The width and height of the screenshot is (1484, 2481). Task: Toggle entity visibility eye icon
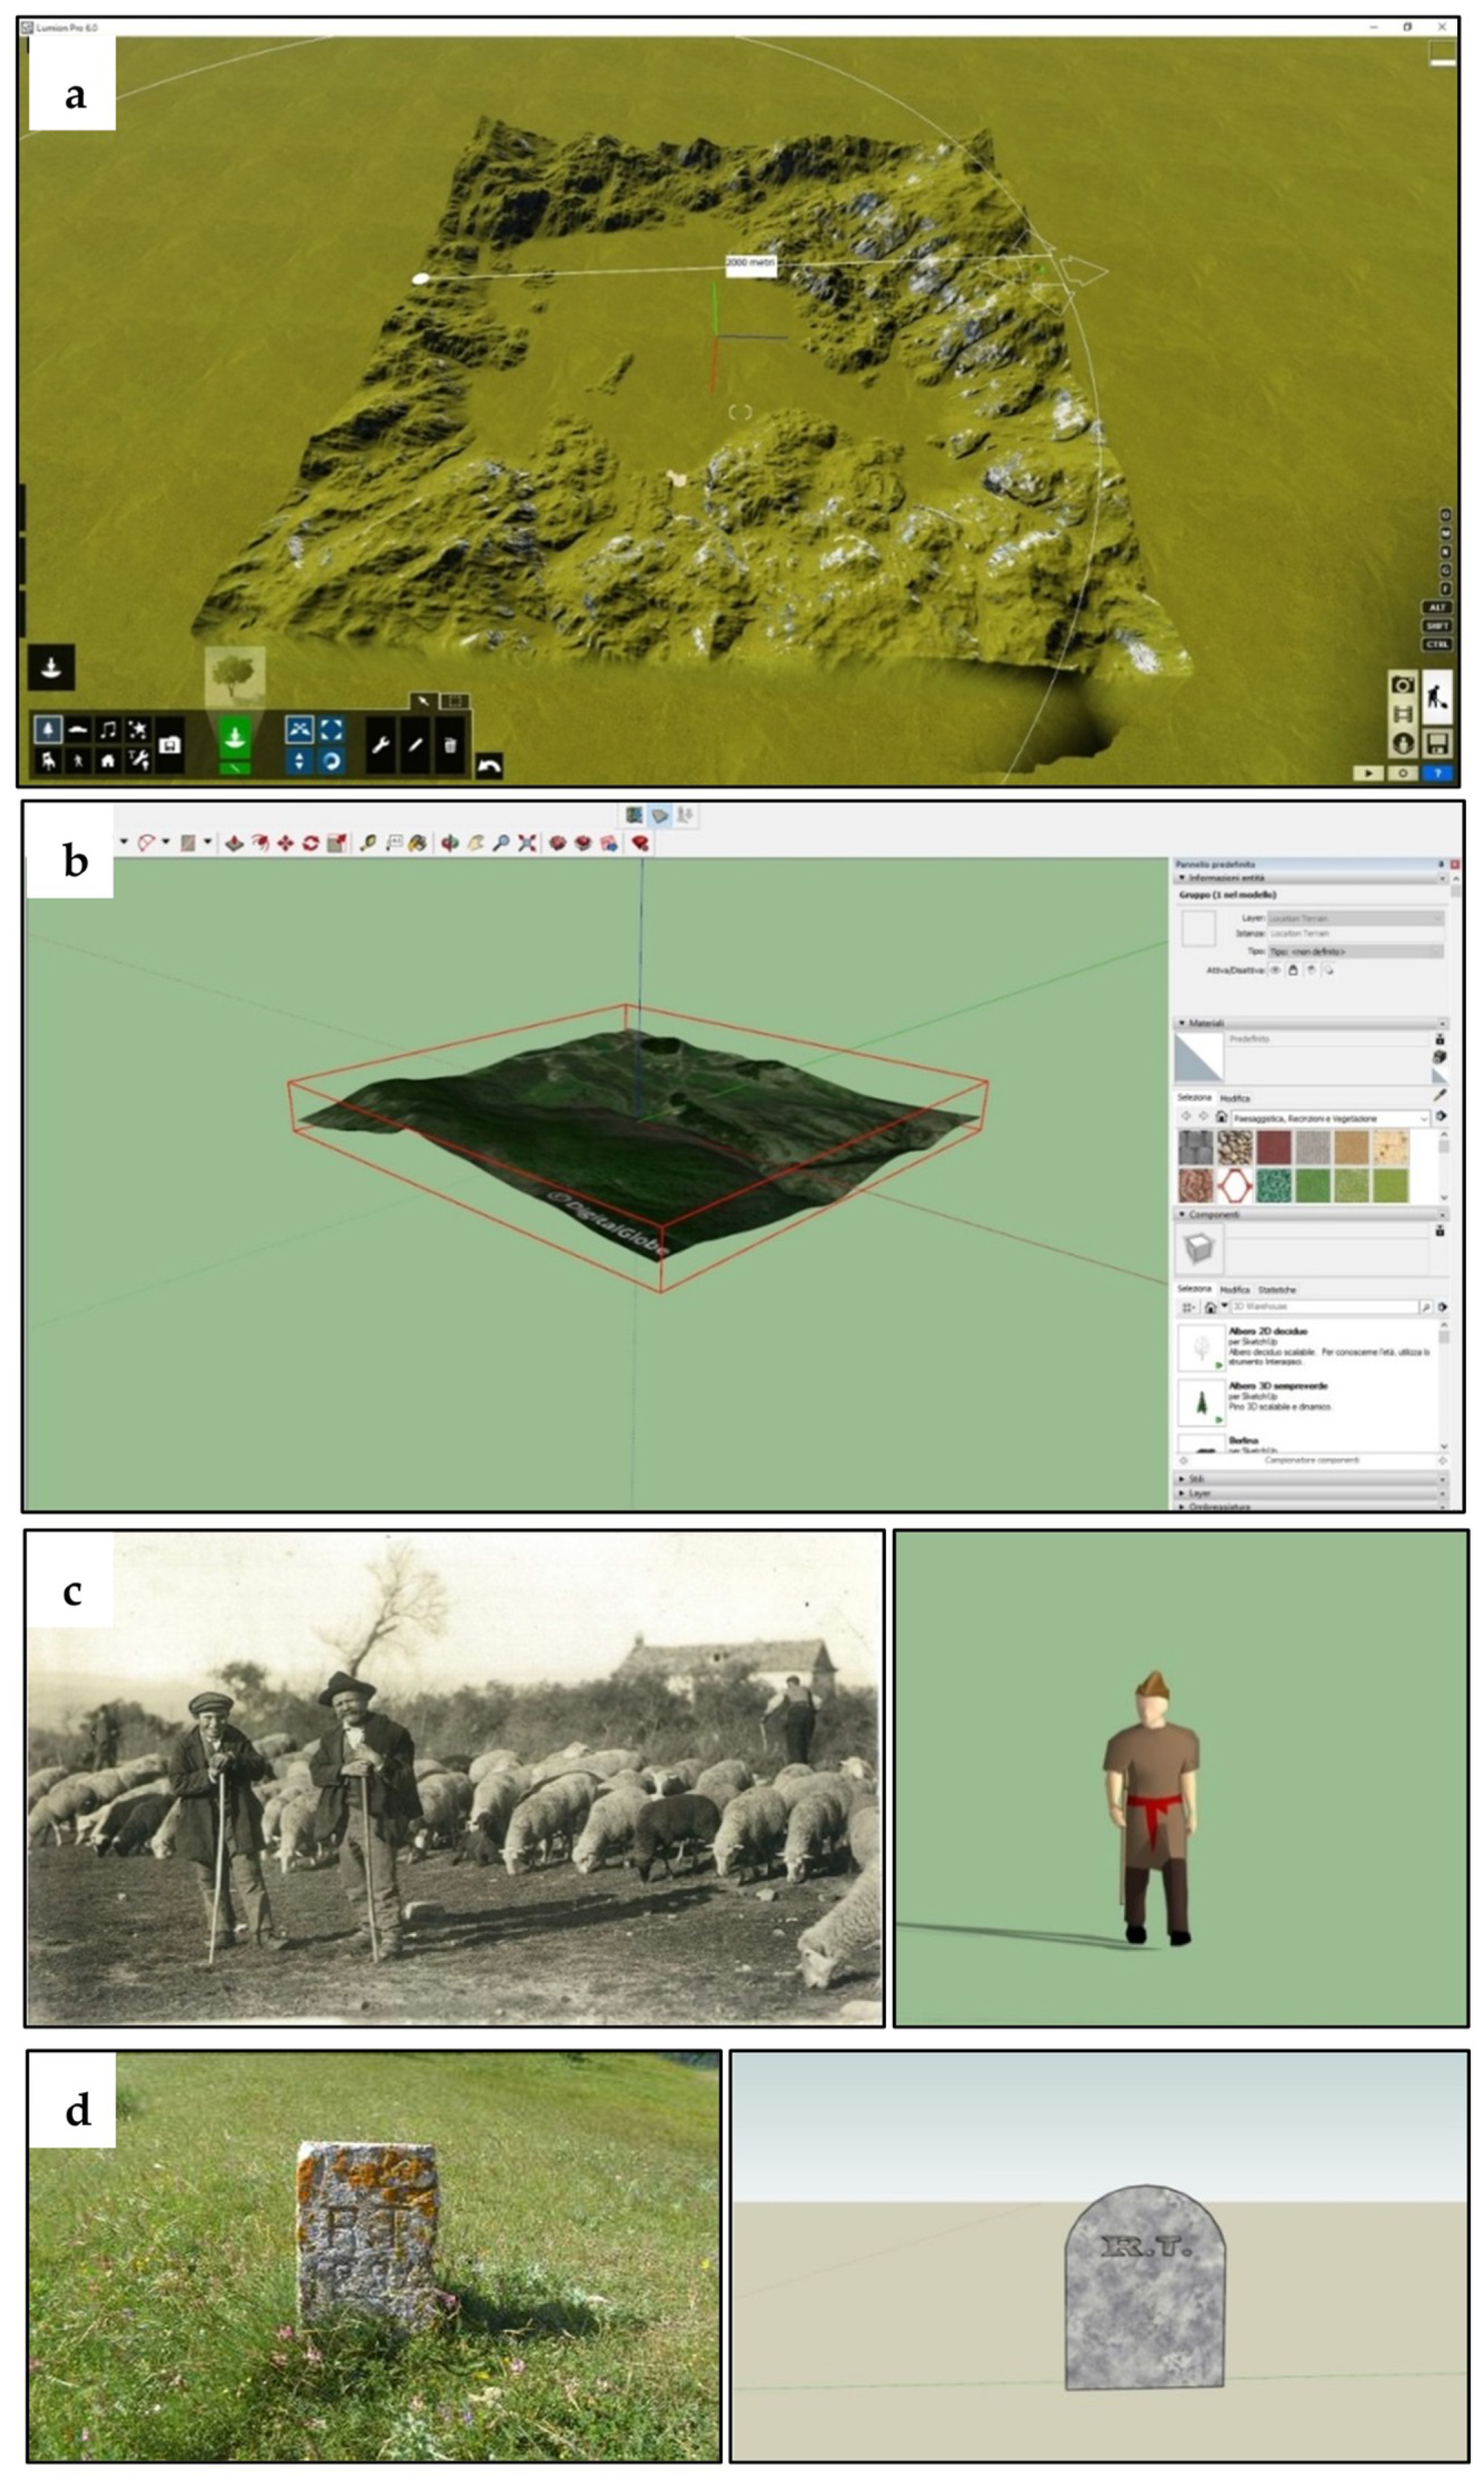tap(1275, 970)
